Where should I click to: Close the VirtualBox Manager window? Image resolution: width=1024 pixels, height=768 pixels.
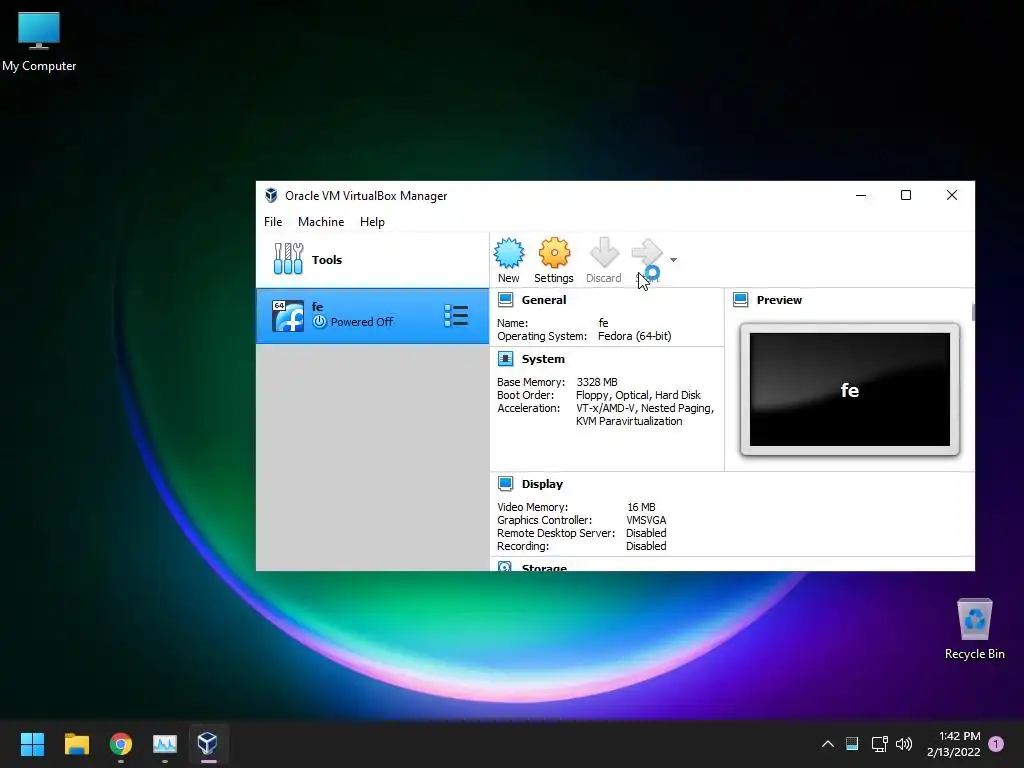point(952,195)
